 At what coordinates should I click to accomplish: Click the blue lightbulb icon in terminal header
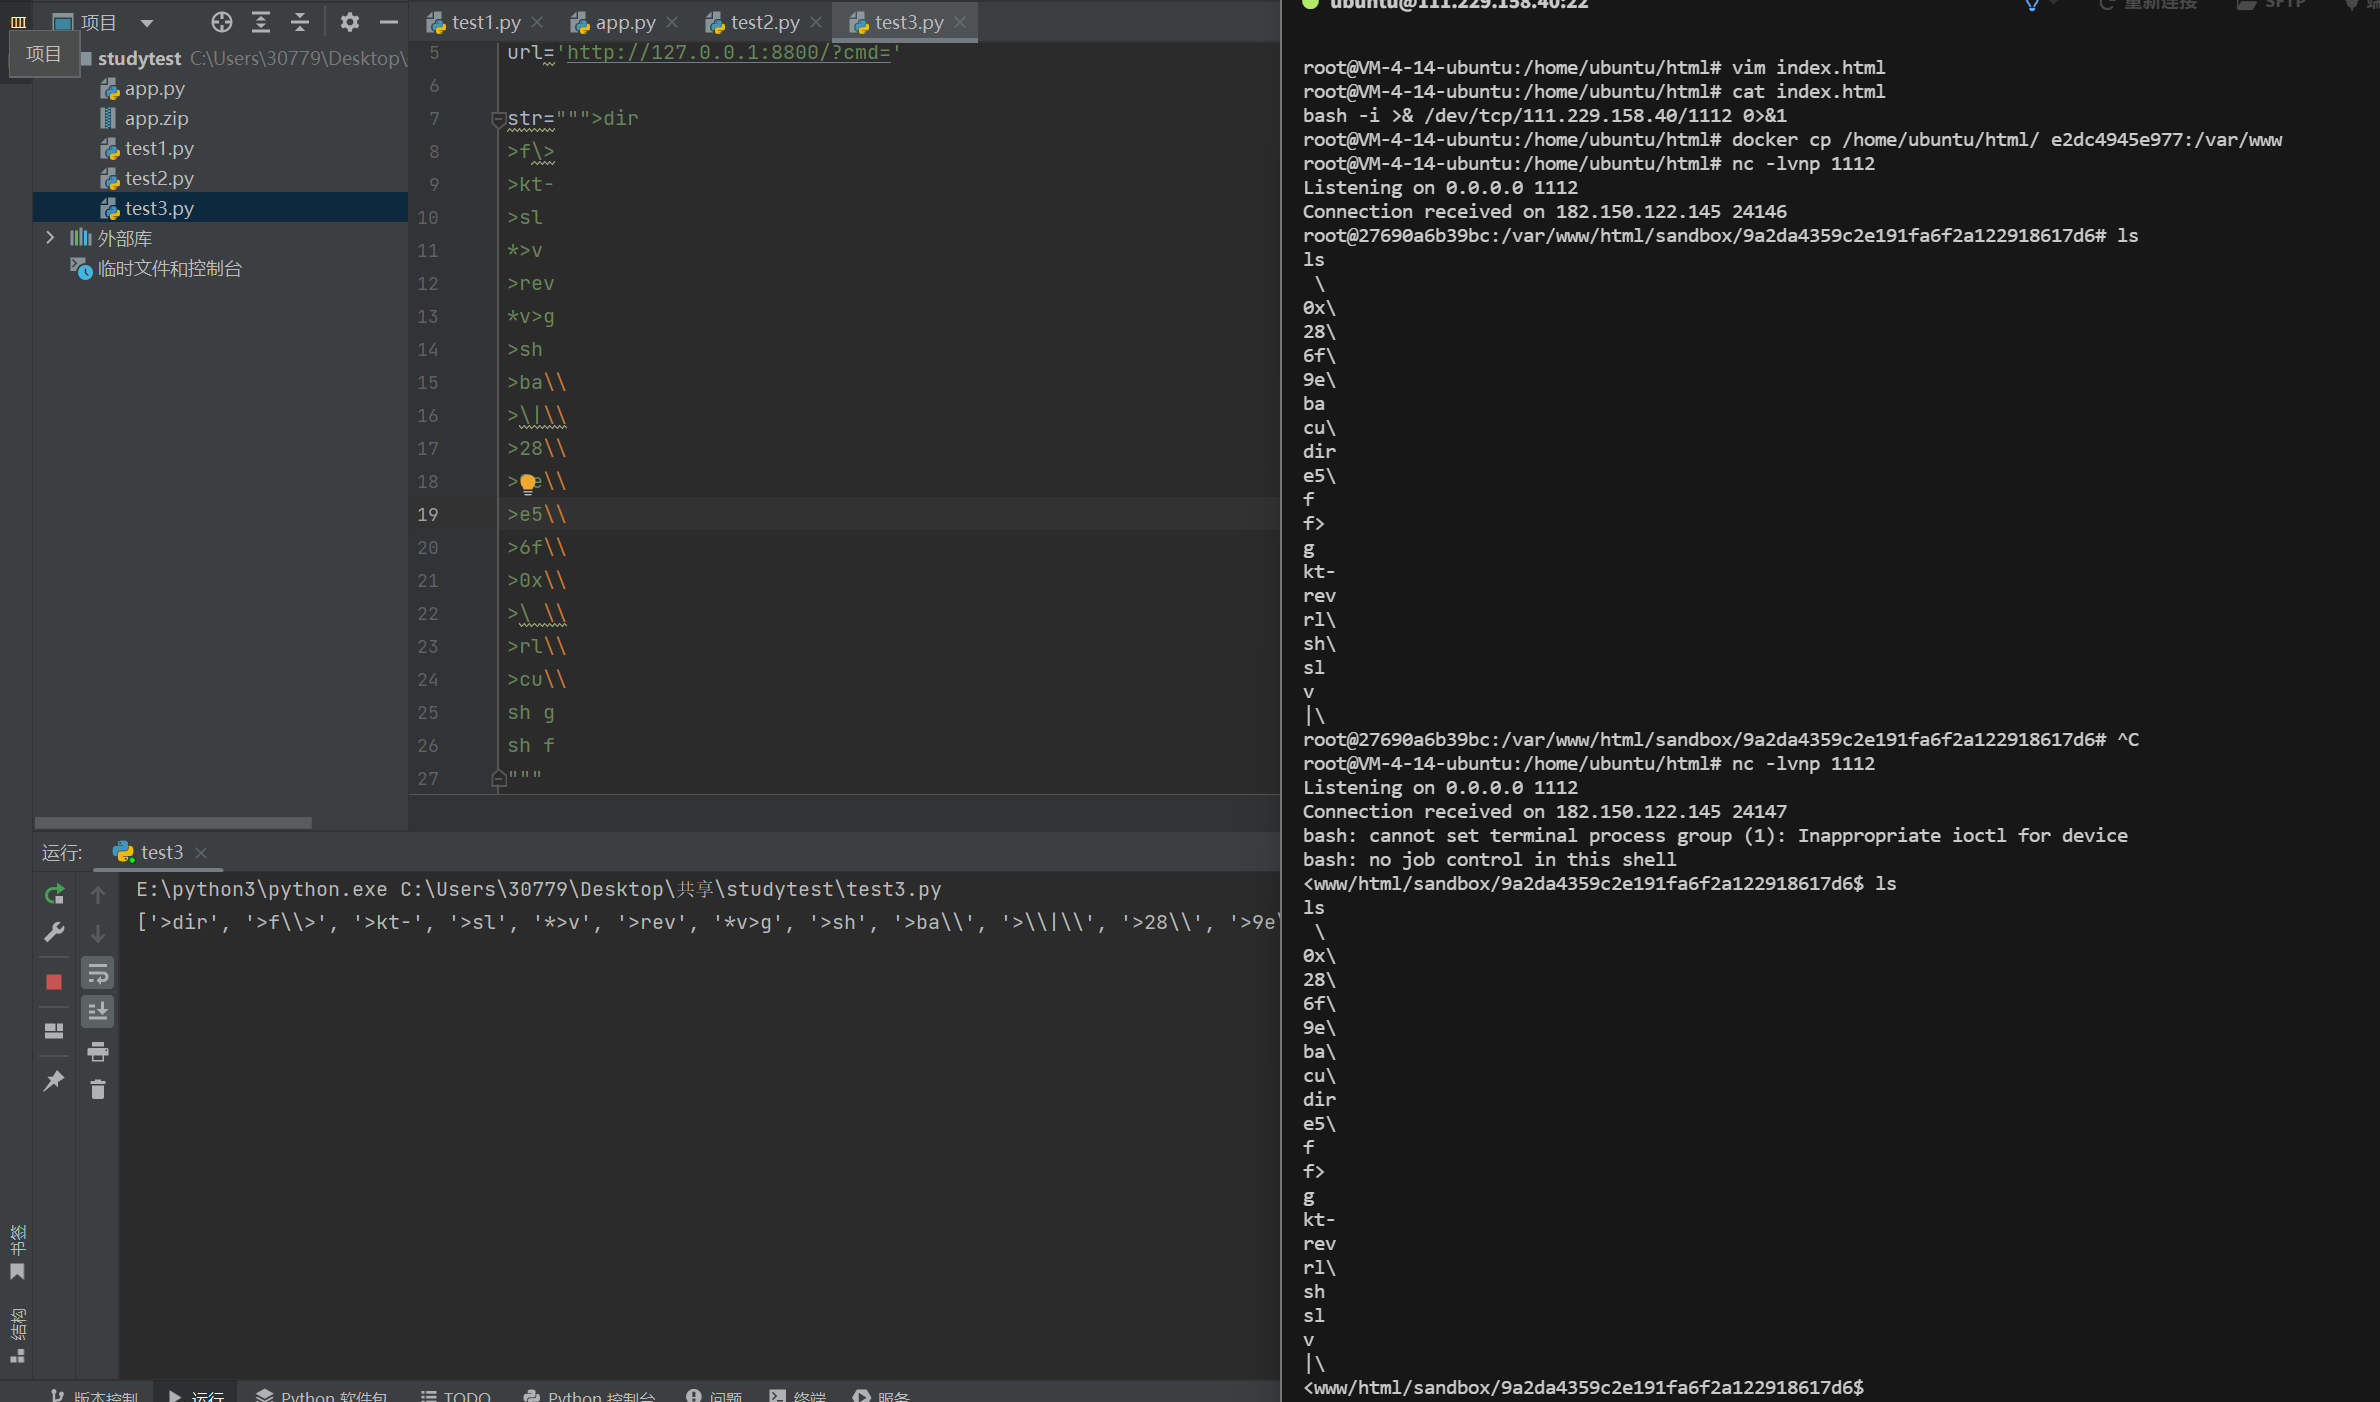tap(2032, 5)
